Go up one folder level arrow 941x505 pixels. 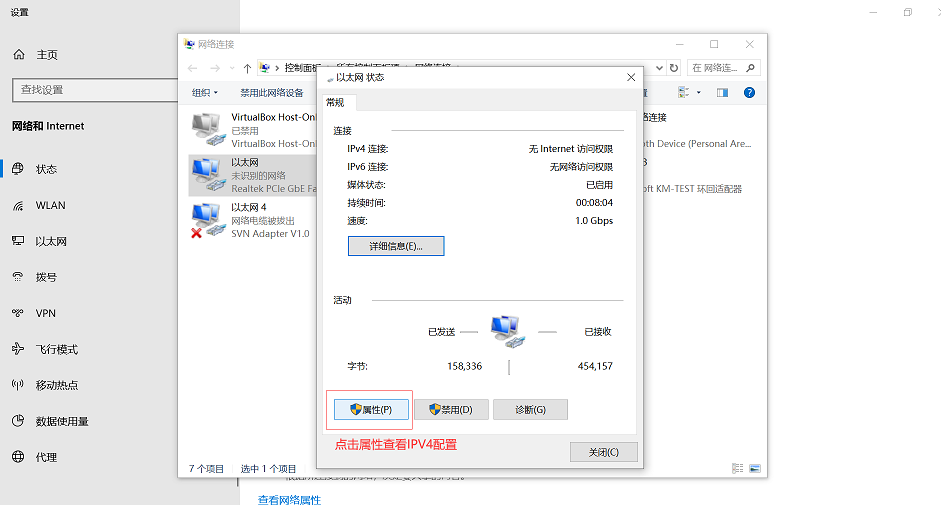tap(247, 68)
